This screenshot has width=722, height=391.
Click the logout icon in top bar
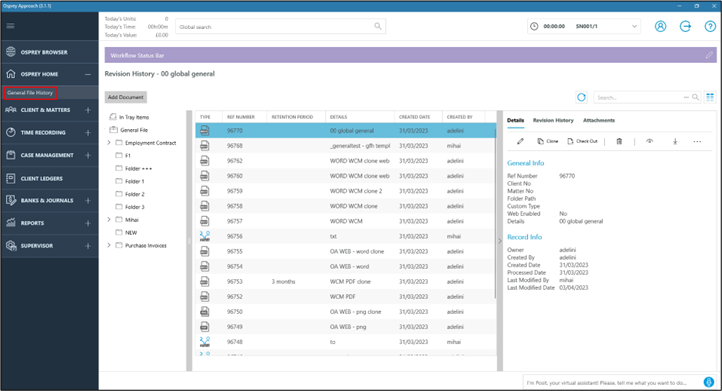coord(685,26)
